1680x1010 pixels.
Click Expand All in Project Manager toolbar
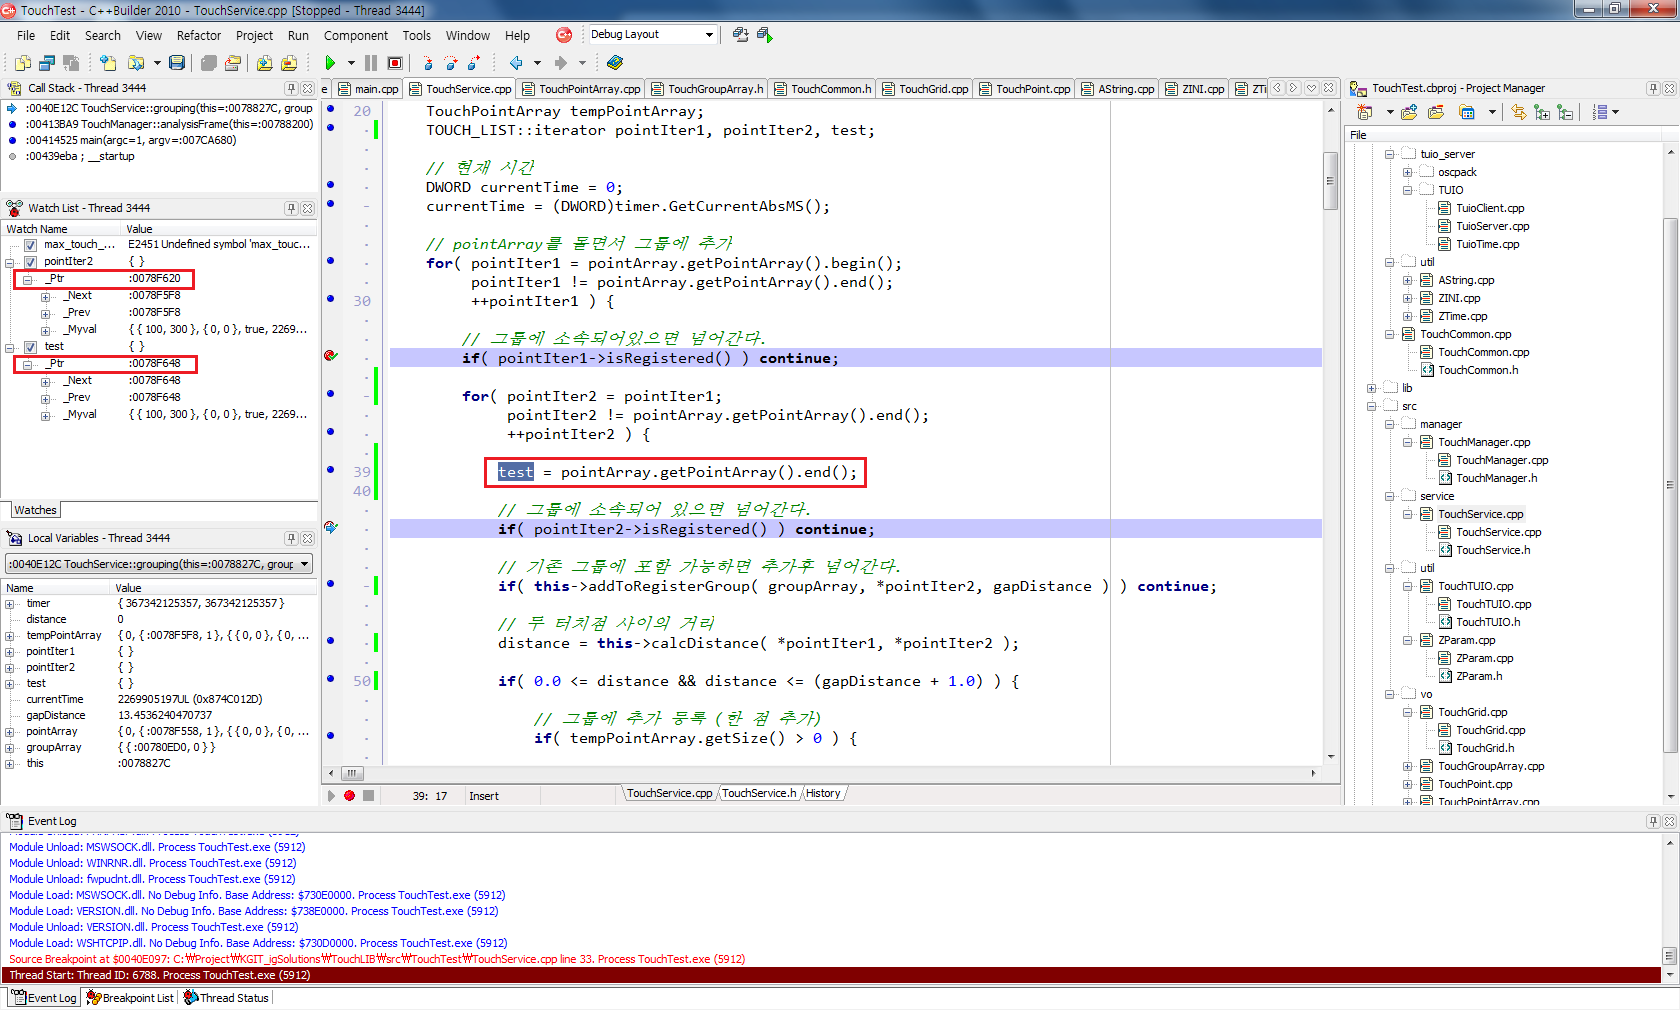click(1542, 112)
